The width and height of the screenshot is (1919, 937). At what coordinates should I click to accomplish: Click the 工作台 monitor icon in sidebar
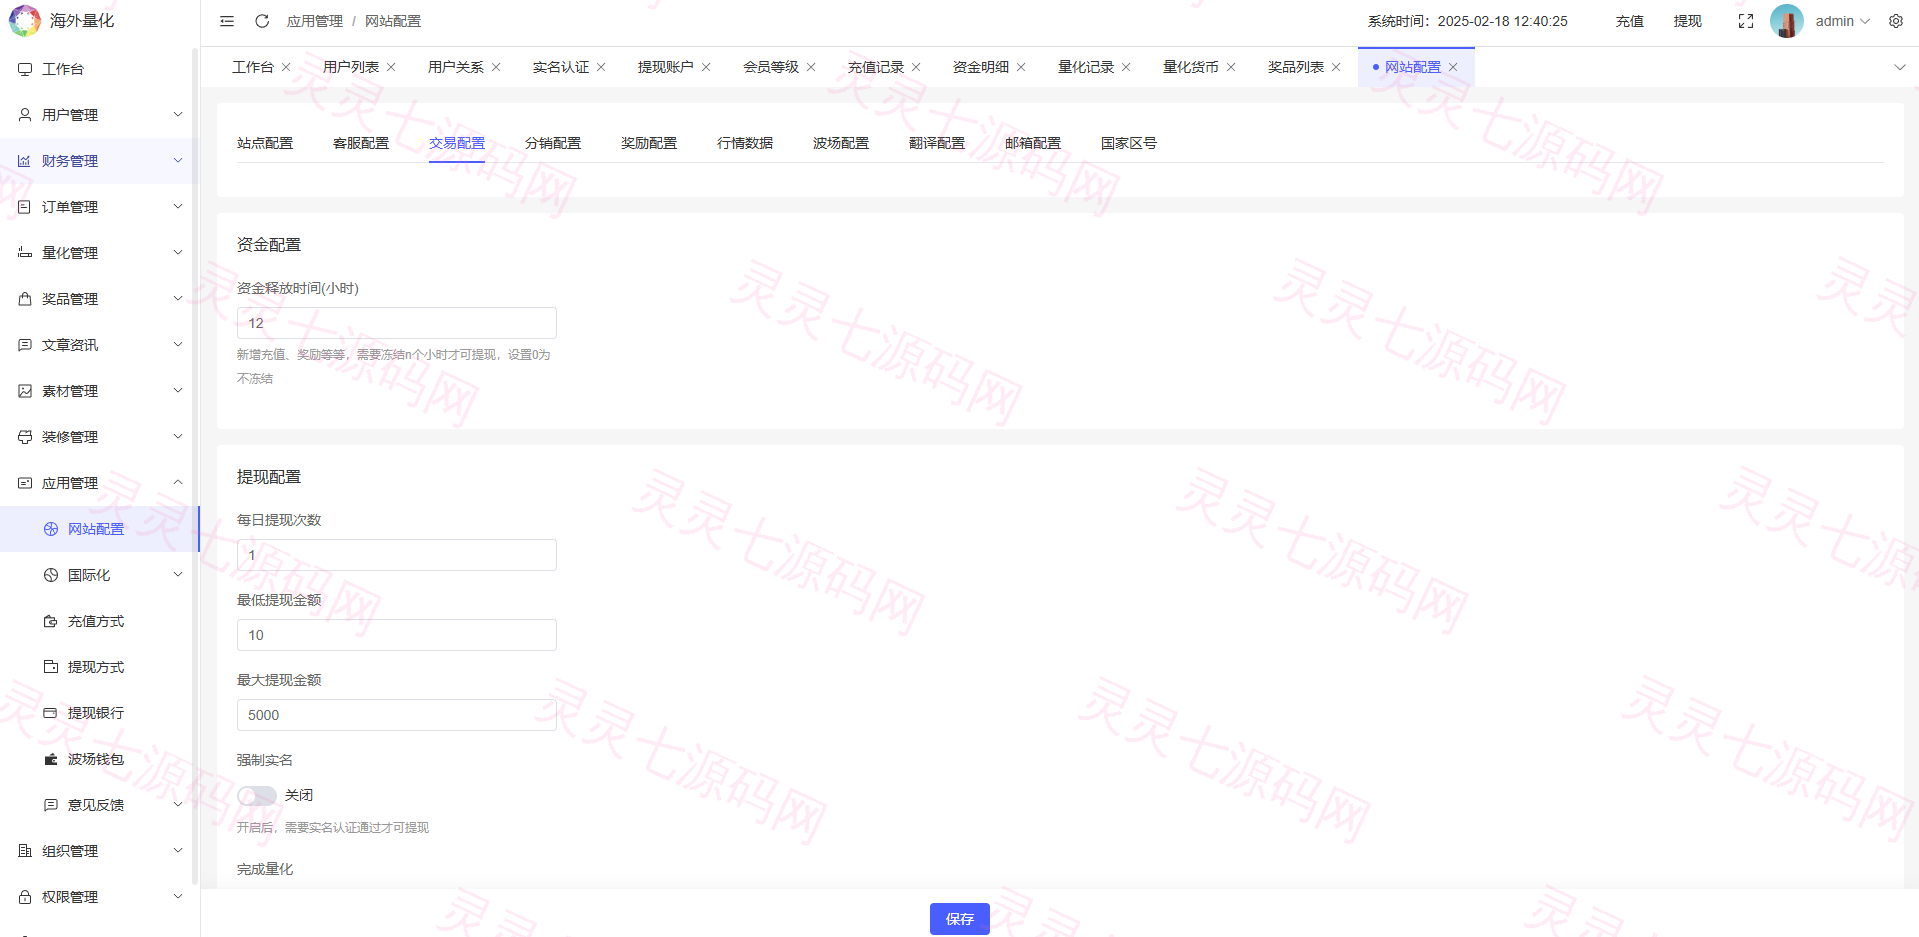click(x=25, y=69)
